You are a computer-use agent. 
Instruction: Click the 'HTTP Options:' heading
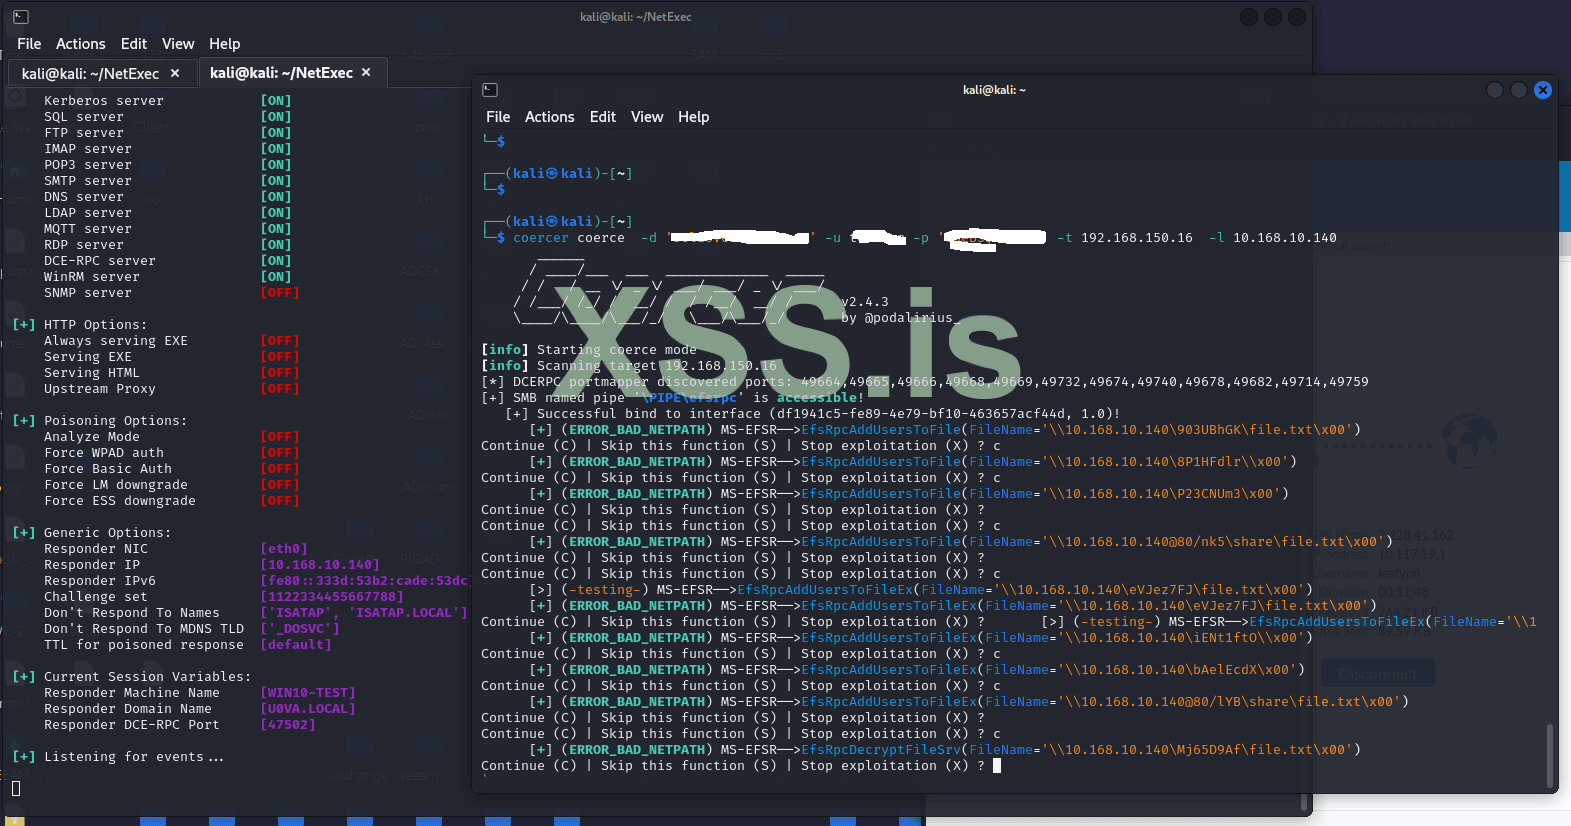coord(95,325)
